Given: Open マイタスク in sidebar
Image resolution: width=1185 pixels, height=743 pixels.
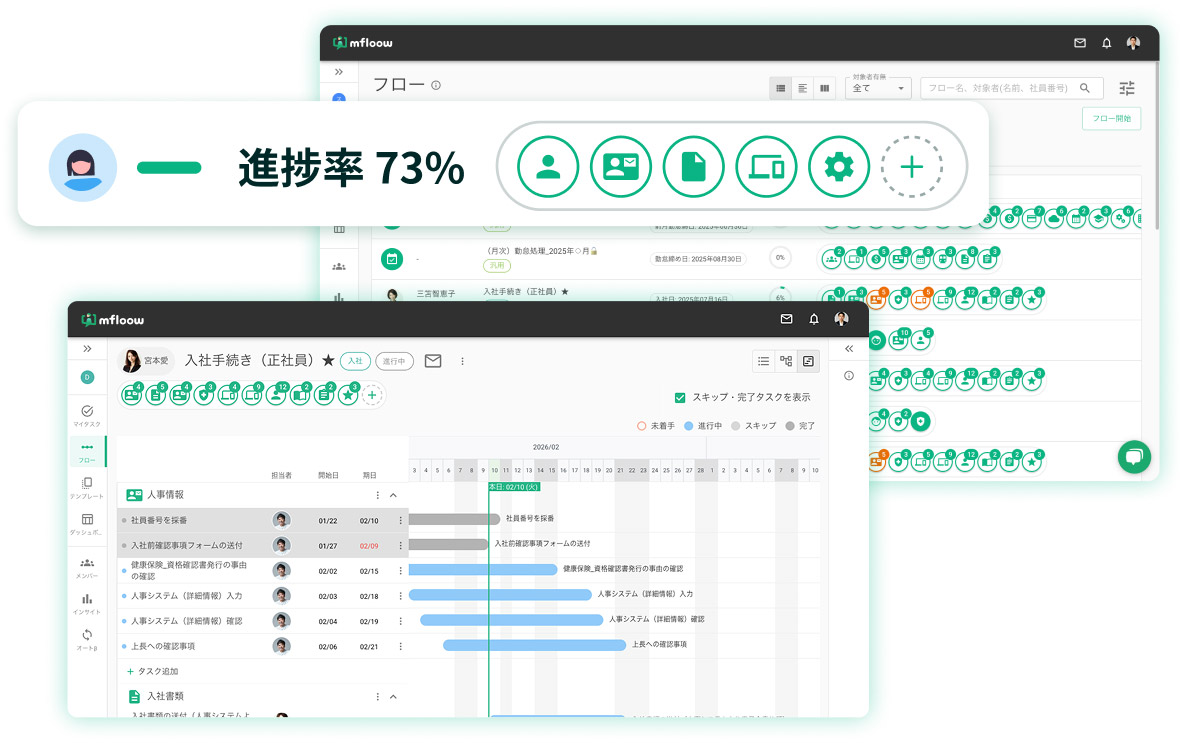Looking at the screenshot, I should pyautogui.click(x=87, y=415).
